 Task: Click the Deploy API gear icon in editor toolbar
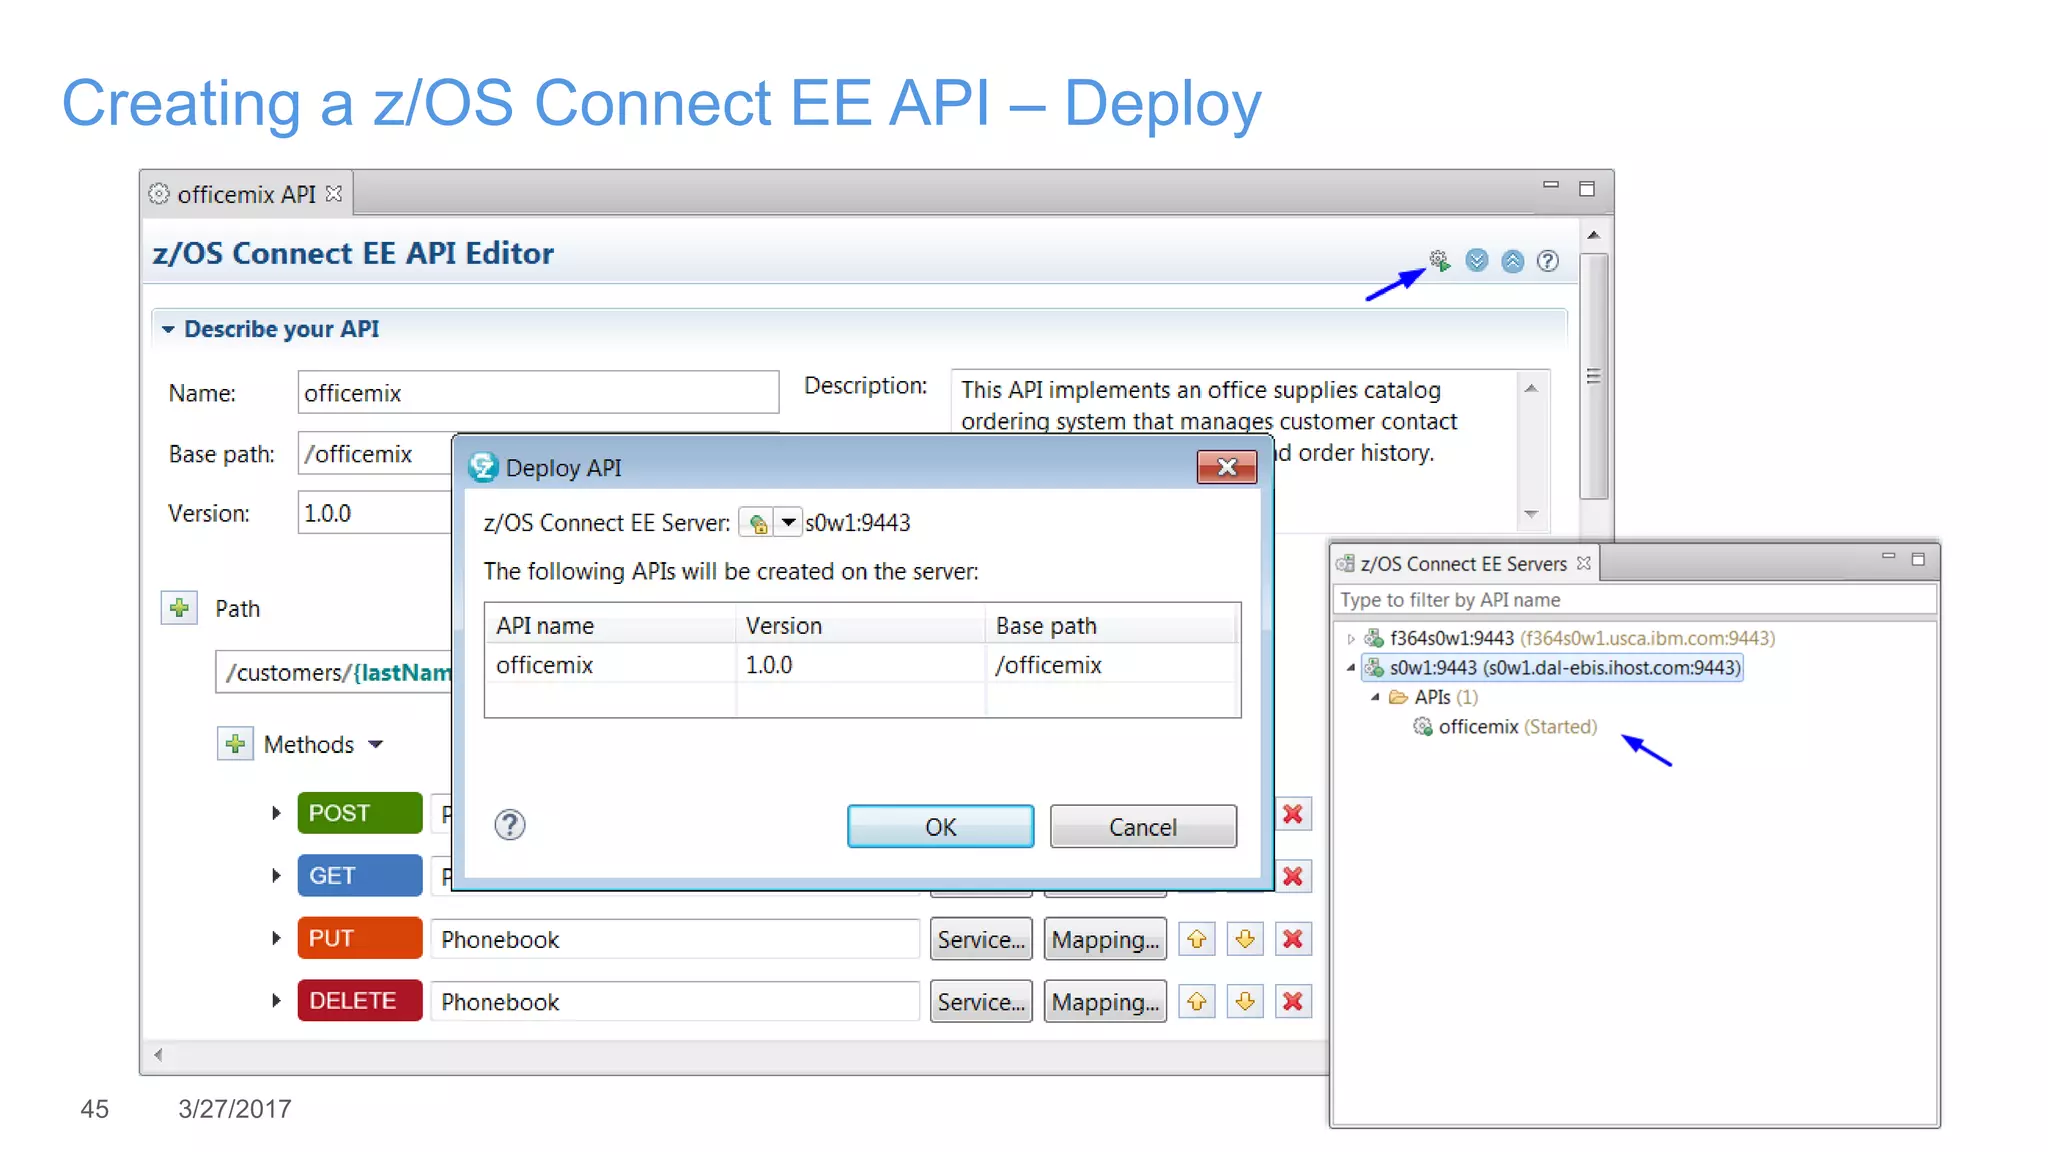pos(1439,261)
